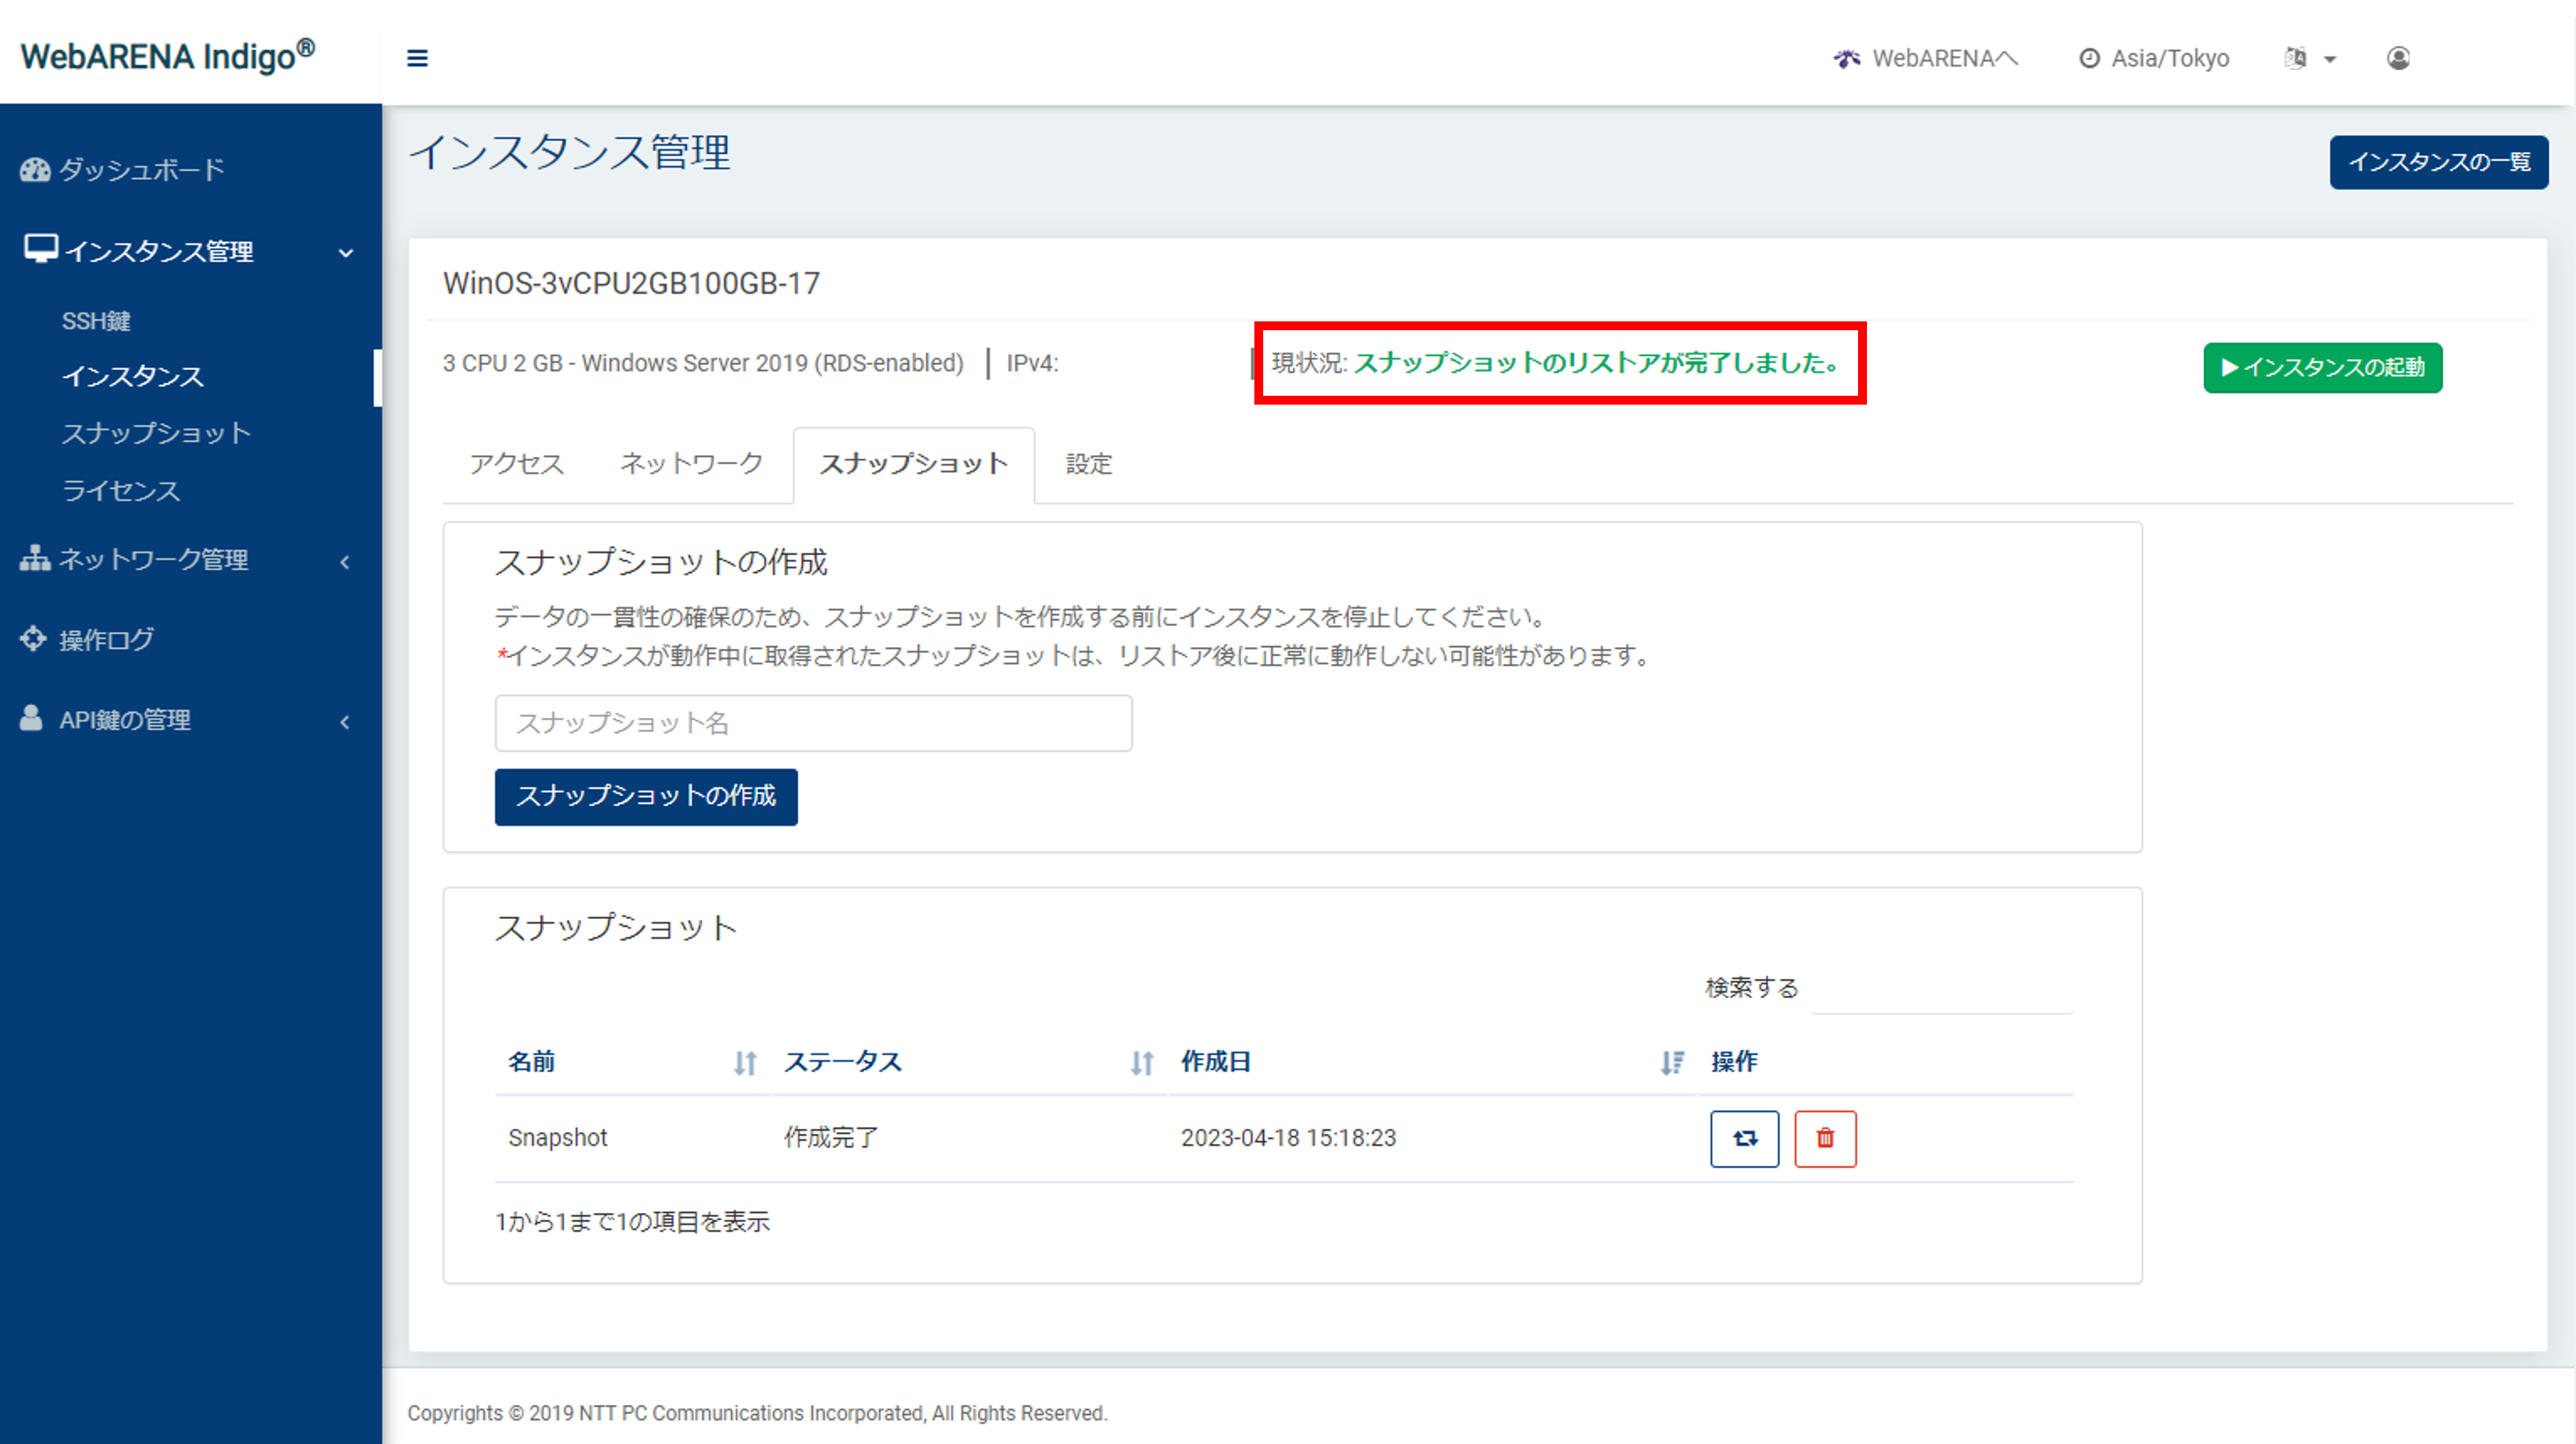The width and height of the screenshot is (2576, 1444).
Task: Switch to the 設定 tab
Action: (x=1089, y=464)
